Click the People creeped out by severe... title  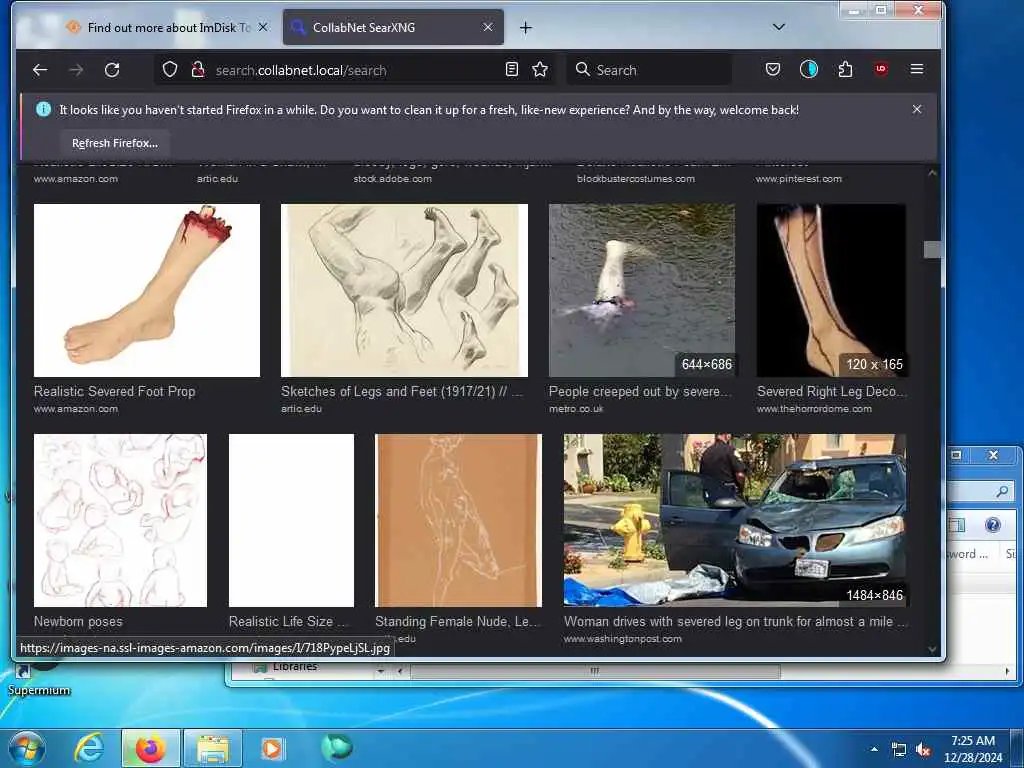click(x=641, y=391)
